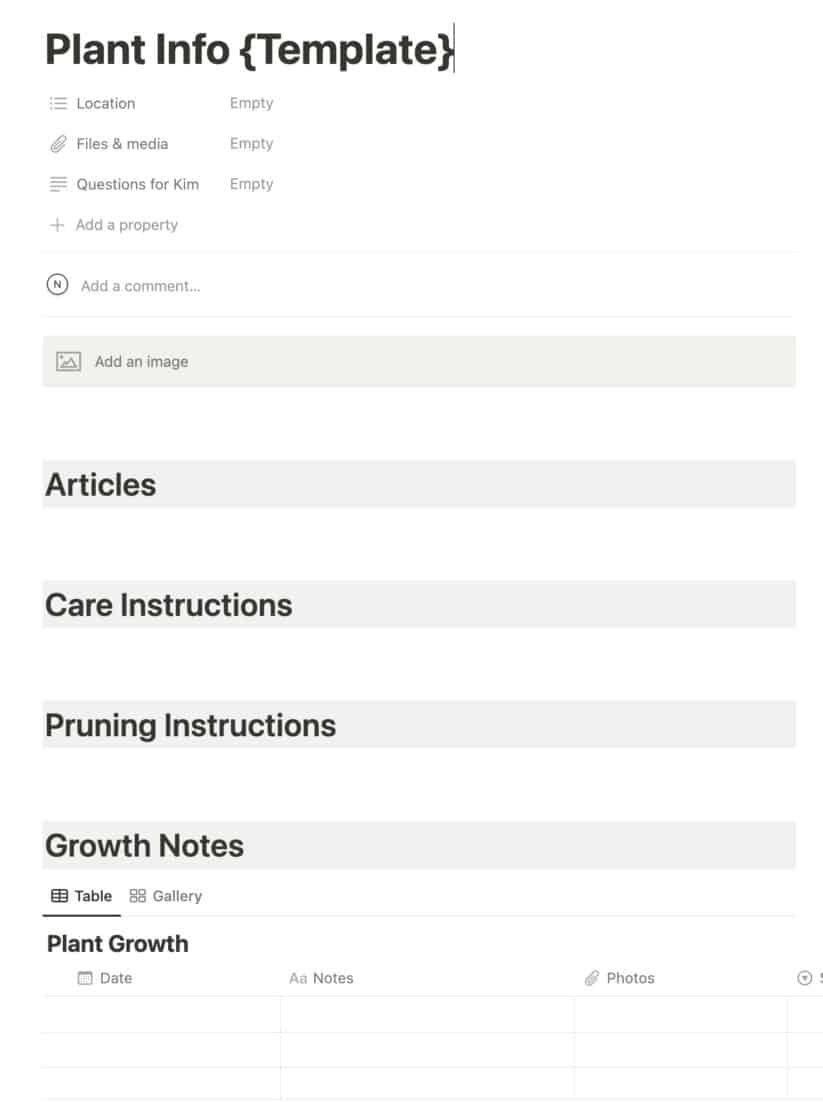This screenshot has width=823, height=1102.
Task: Click the Empty value for Location
Action: click(x=251, y=103)
